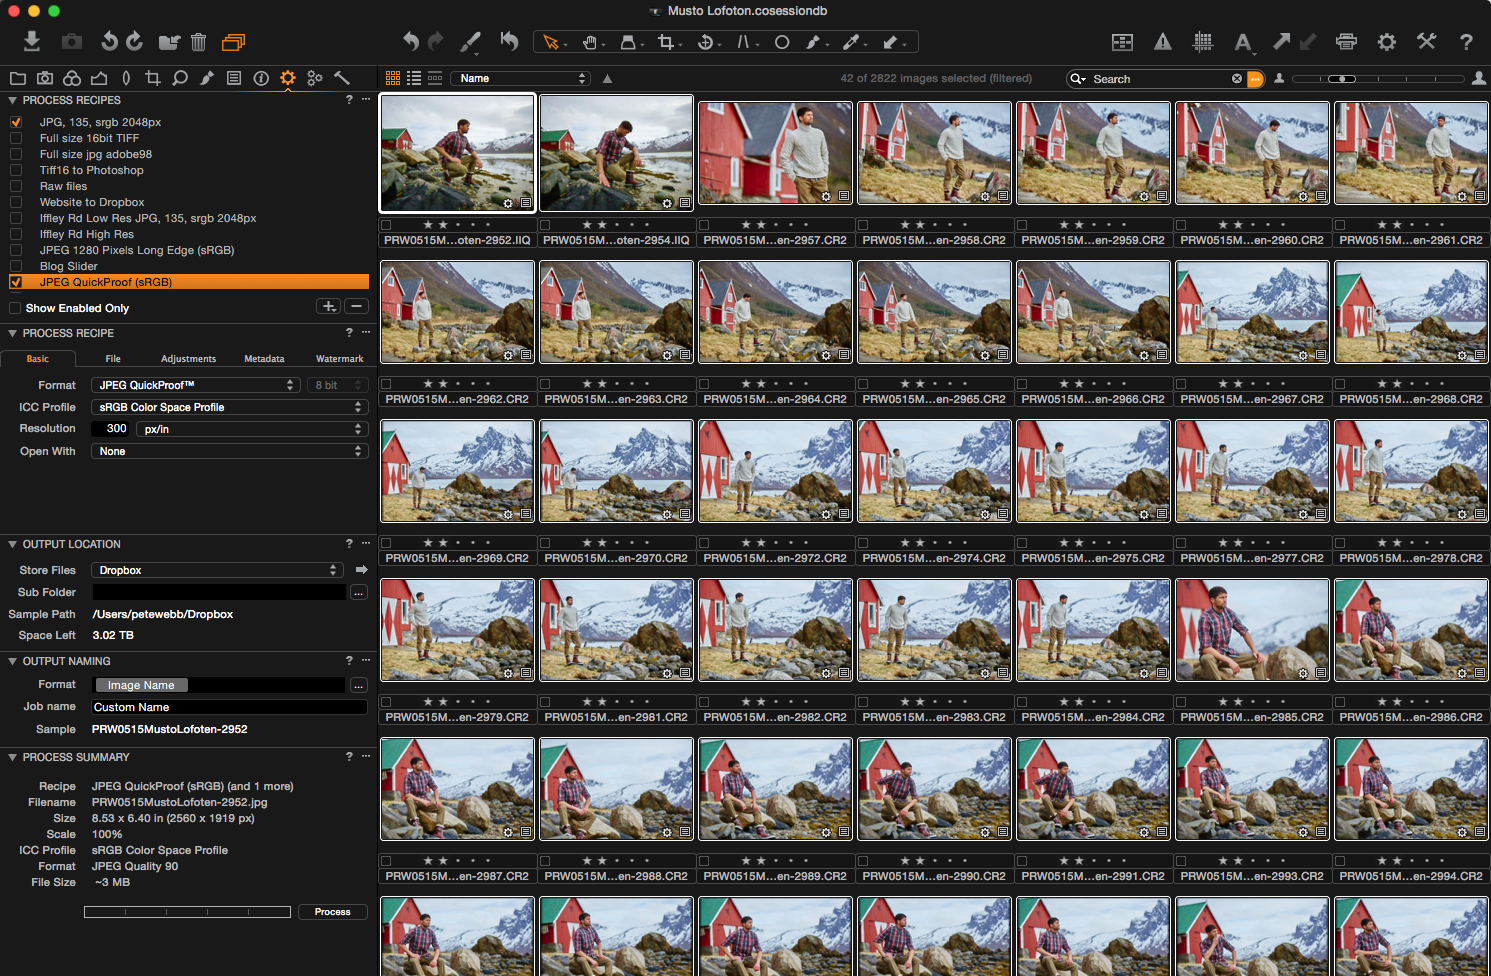
Task: Select the Pan hand cursor tool
Action: pyautogui.click(x=590, y=42)
